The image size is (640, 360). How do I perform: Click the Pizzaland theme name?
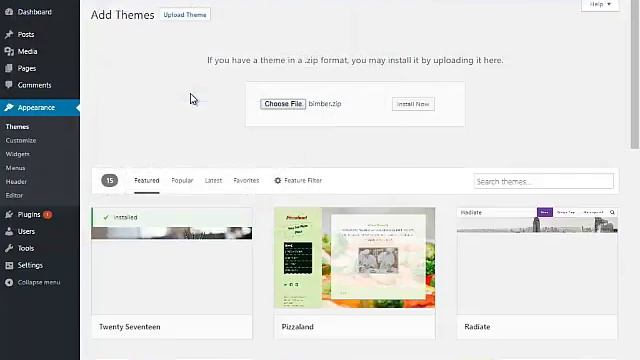298,327
